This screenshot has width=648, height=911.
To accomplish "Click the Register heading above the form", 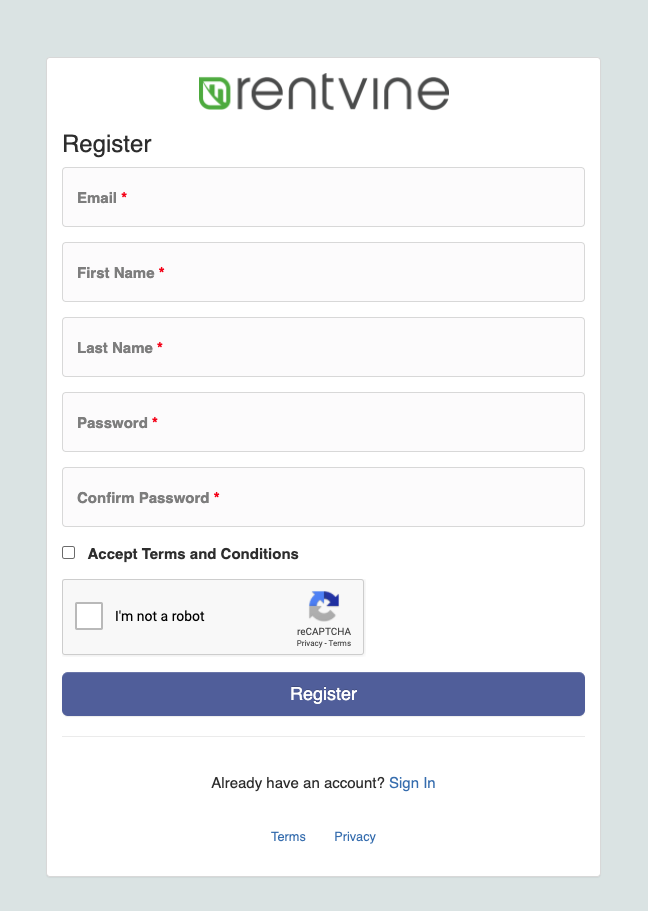I will point(107,144).
